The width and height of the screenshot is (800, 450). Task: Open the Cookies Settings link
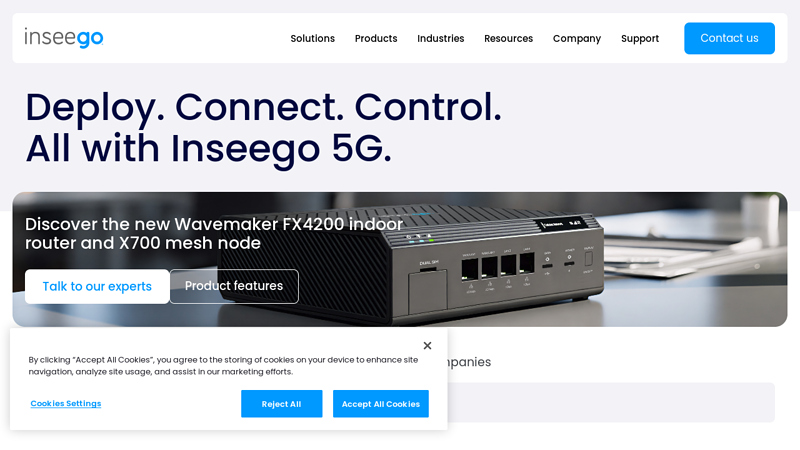66,404
